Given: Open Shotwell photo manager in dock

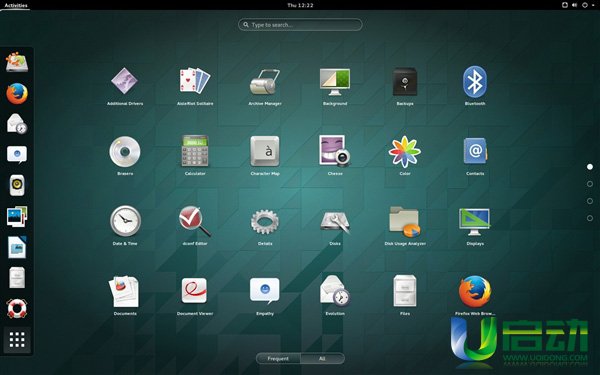Looking at the screenshot, I should coord(17,216).
